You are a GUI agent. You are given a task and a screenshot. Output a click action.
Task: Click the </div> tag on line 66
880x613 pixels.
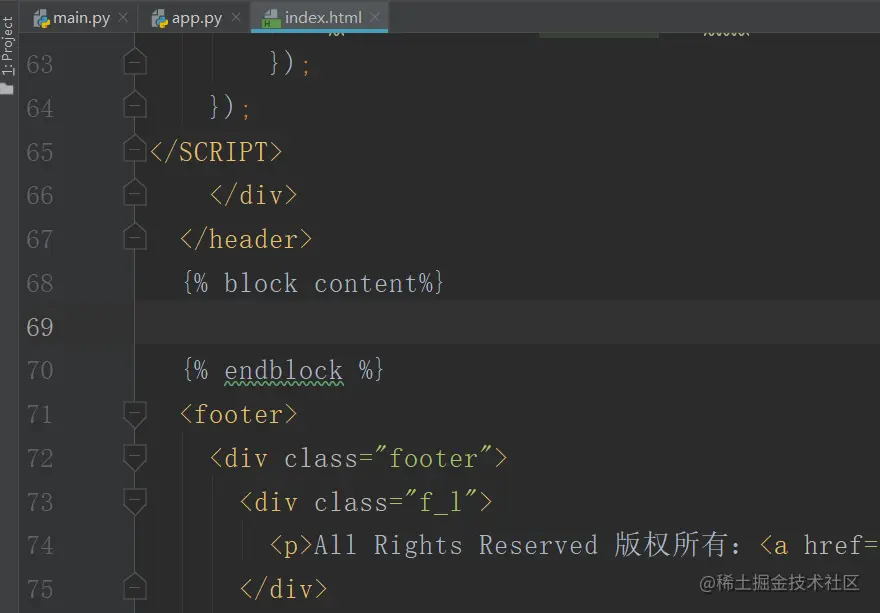pos(254,195)
